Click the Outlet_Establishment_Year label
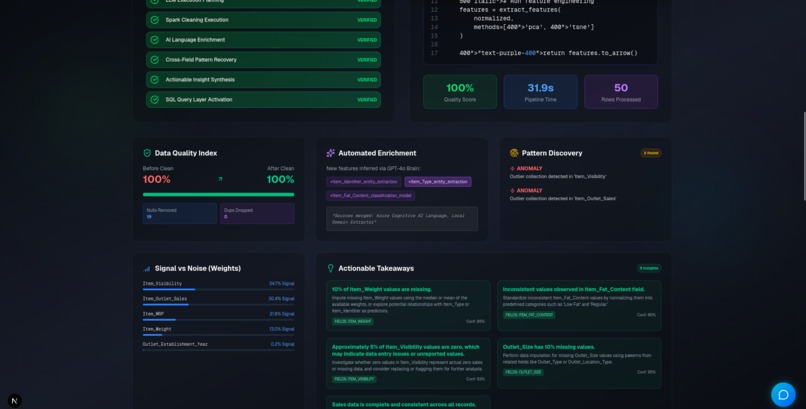 (175, 344)
